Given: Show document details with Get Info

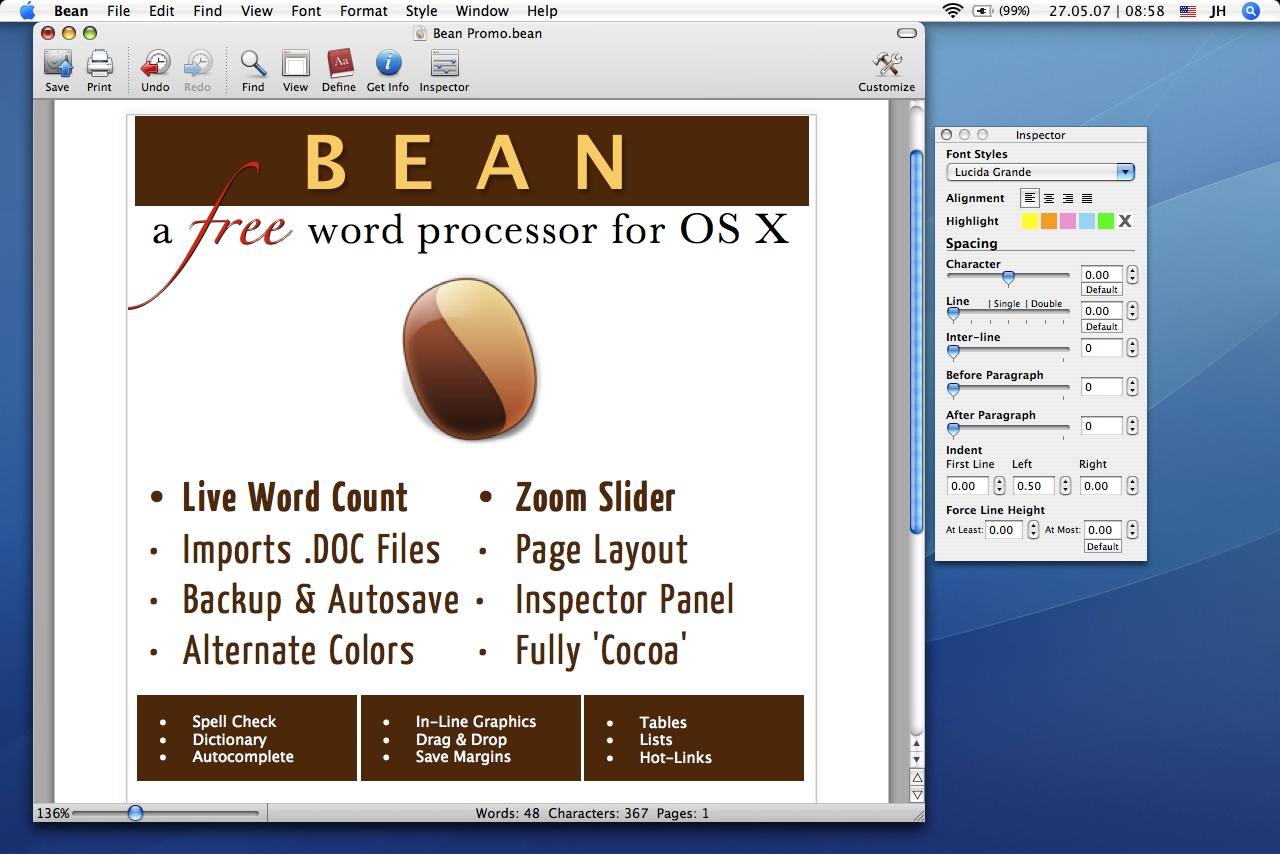Looking at the screenshot, I should point(388,66).
